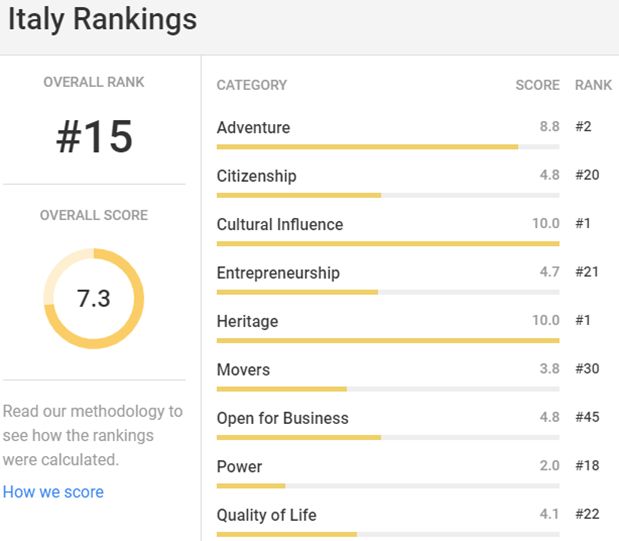This screenshot has height=541, width=619.
Task: Click the SCORE column header
Action: pos(537,85)
